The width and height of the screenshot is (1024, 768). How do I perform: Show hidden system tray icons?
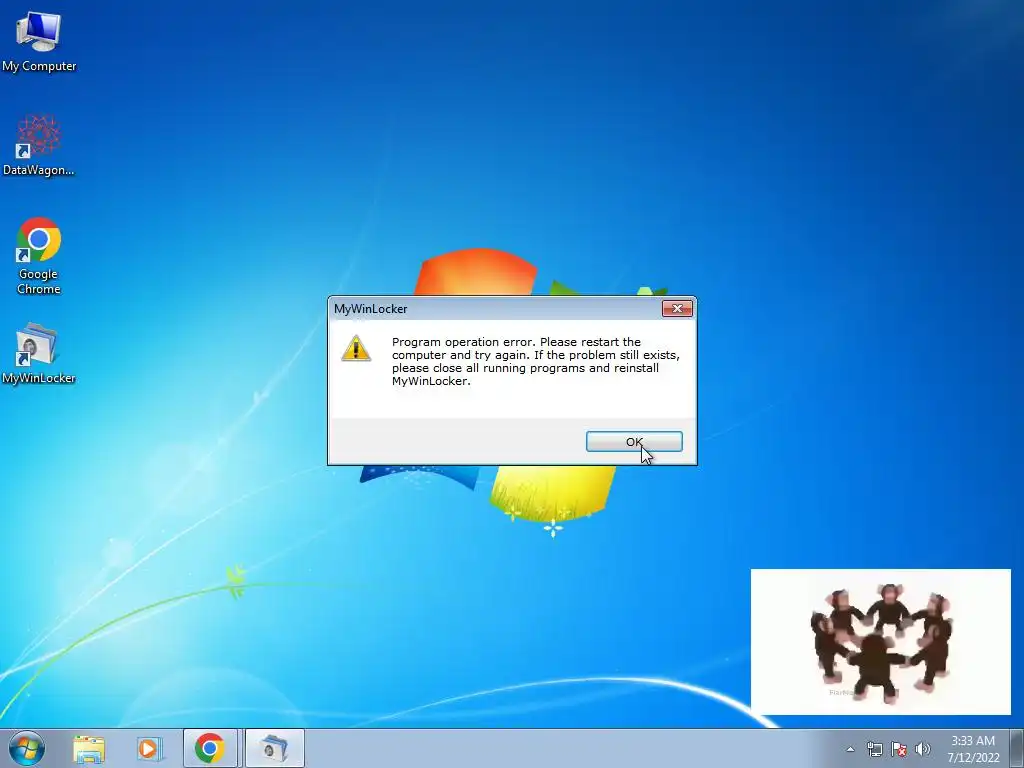point(850,749)
